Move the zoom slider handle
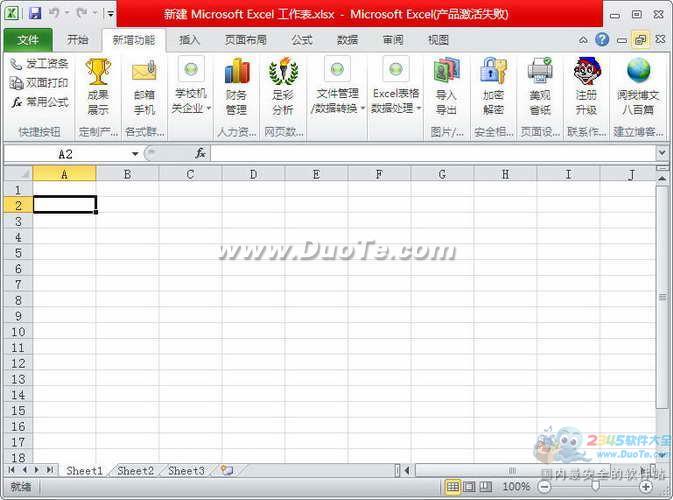The width and height of the screenshot is (673, 500). tap(595, 486)
